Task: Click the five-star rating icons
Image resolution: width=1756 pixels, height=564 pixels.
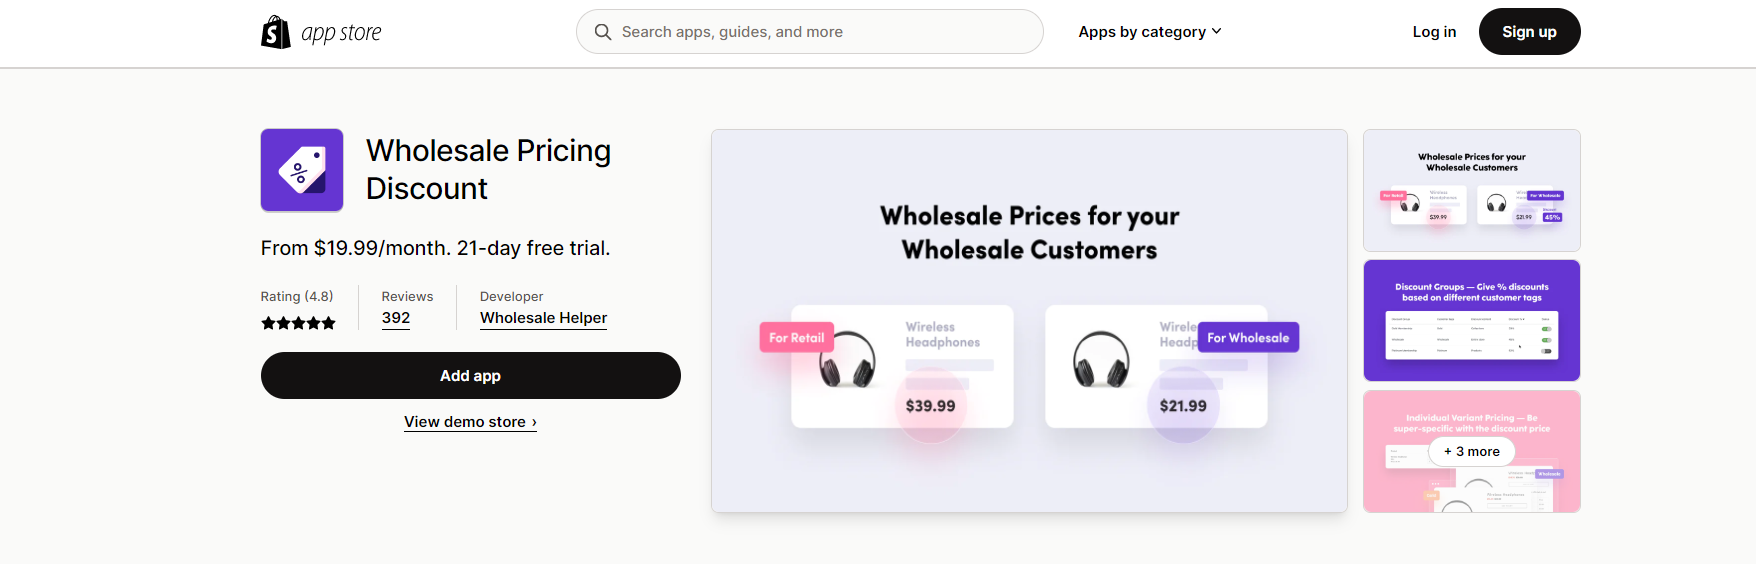Action: click(298, 323)
